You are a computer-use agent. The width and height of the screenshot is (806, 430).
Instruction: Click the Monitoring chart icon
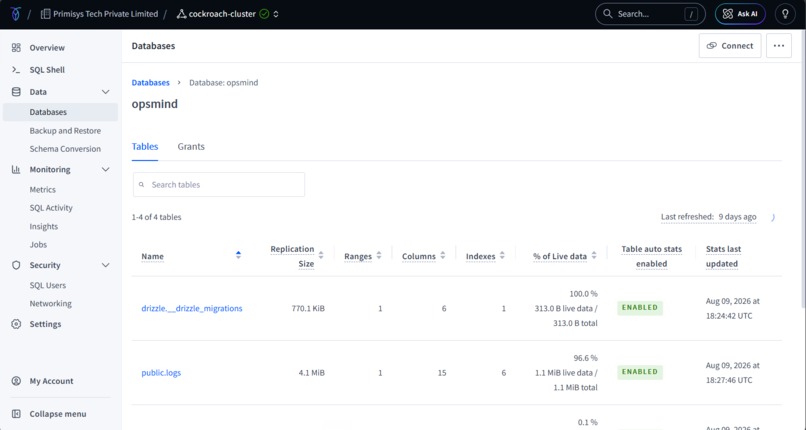16,170
